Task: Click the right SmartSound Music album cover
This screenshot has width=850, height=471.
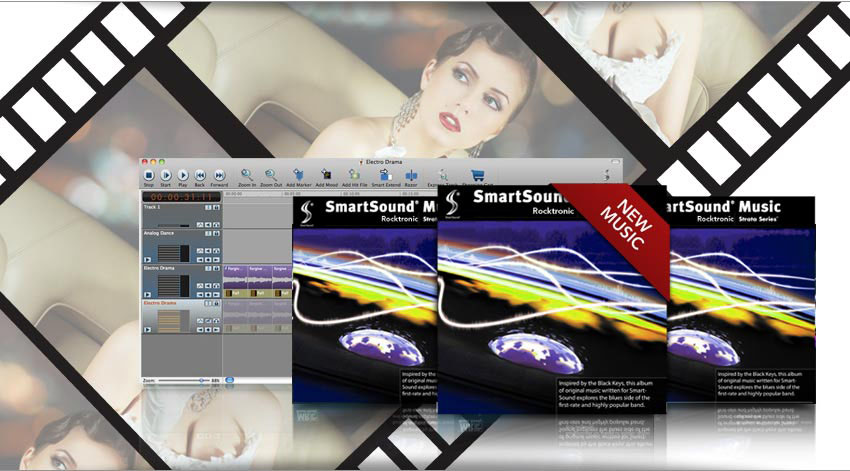Action: click(741, 300)
